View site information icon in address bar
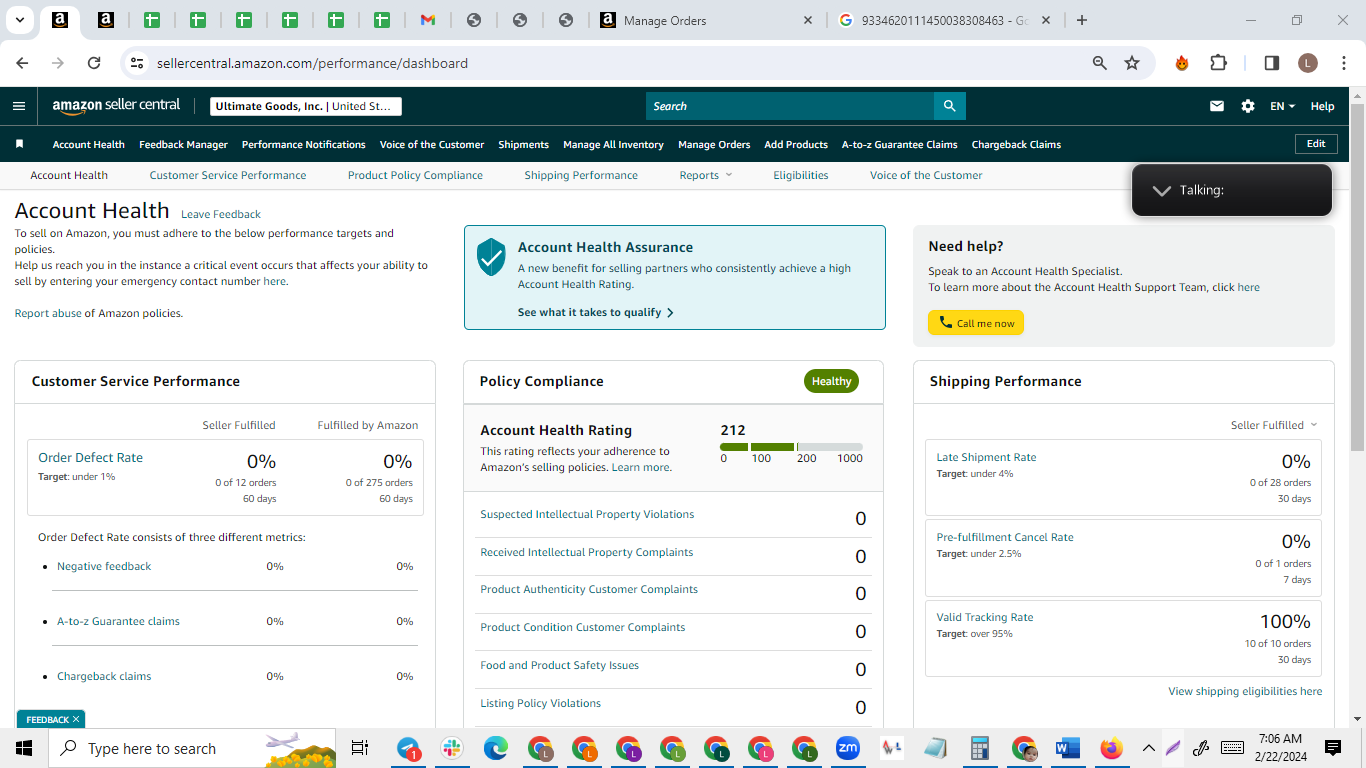 click(x=138, y=63)
